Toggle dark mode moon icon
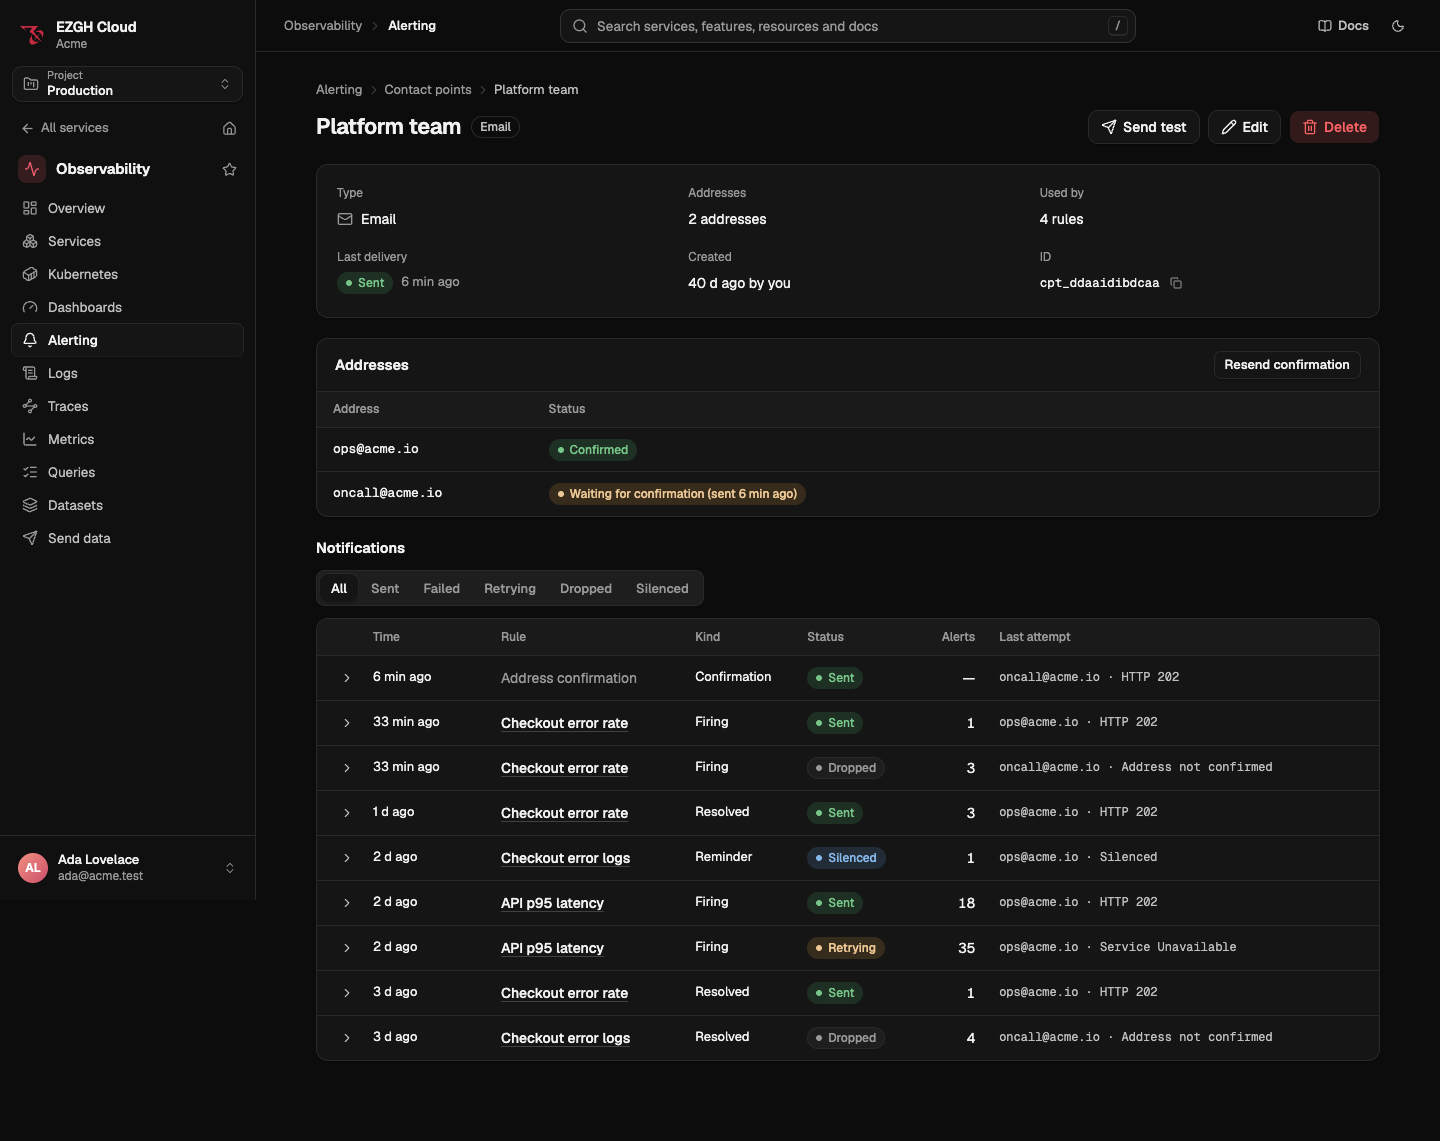Screen dimensions: 1440x1141 (x=1398, y=26)
